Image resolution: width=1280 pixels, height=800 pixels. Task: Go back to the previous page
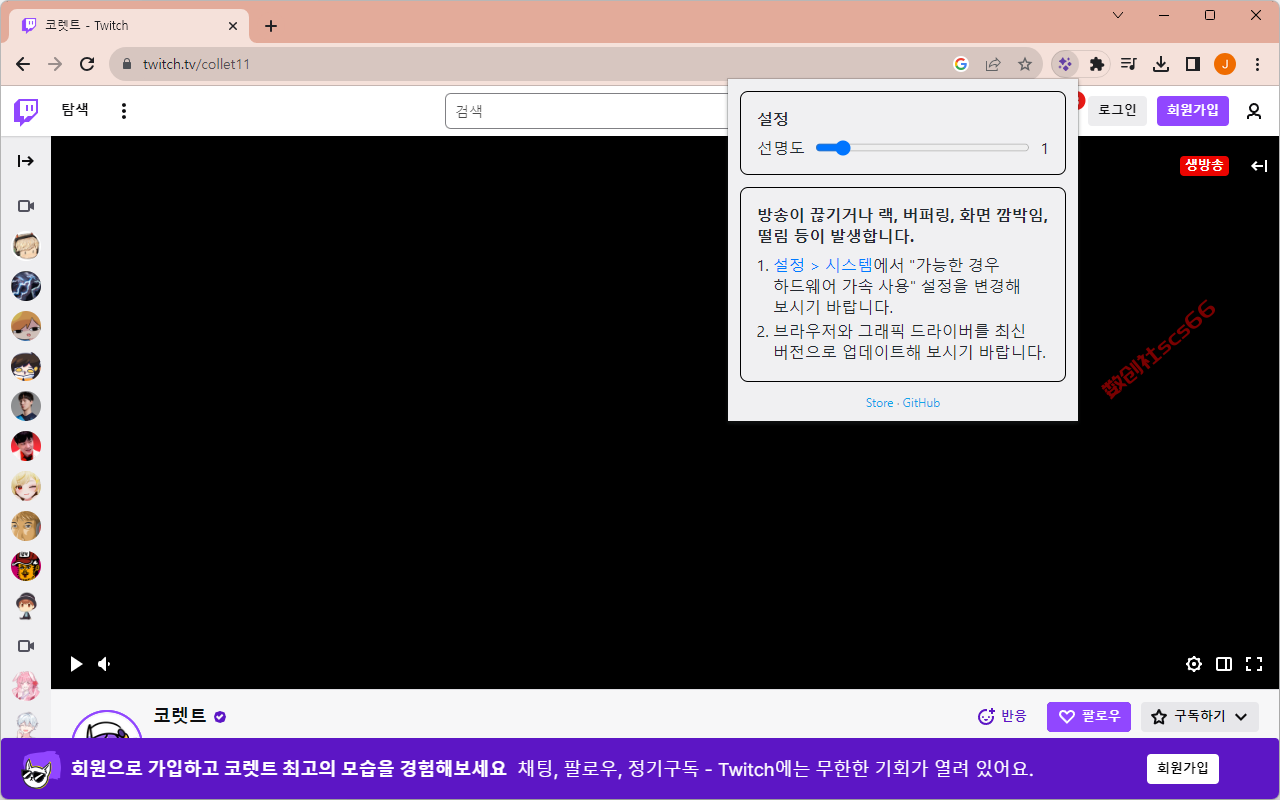click(23, 64)
